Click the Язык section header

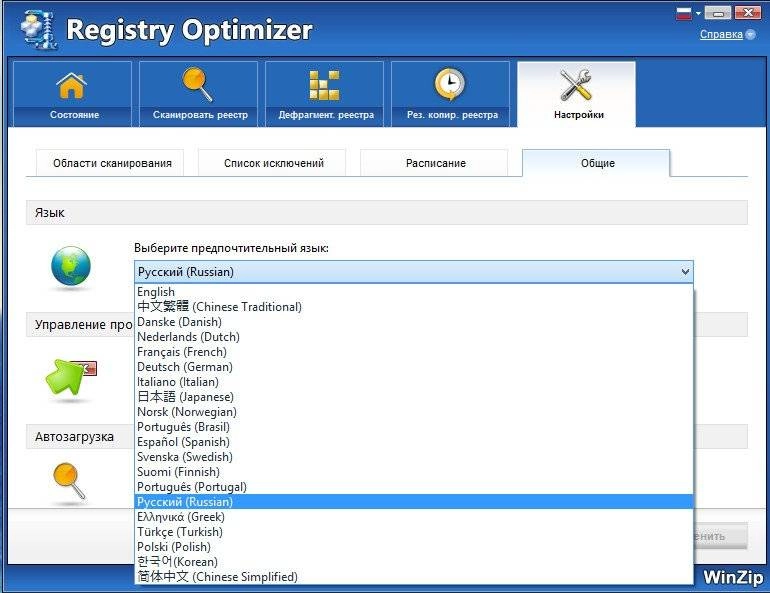386,213
